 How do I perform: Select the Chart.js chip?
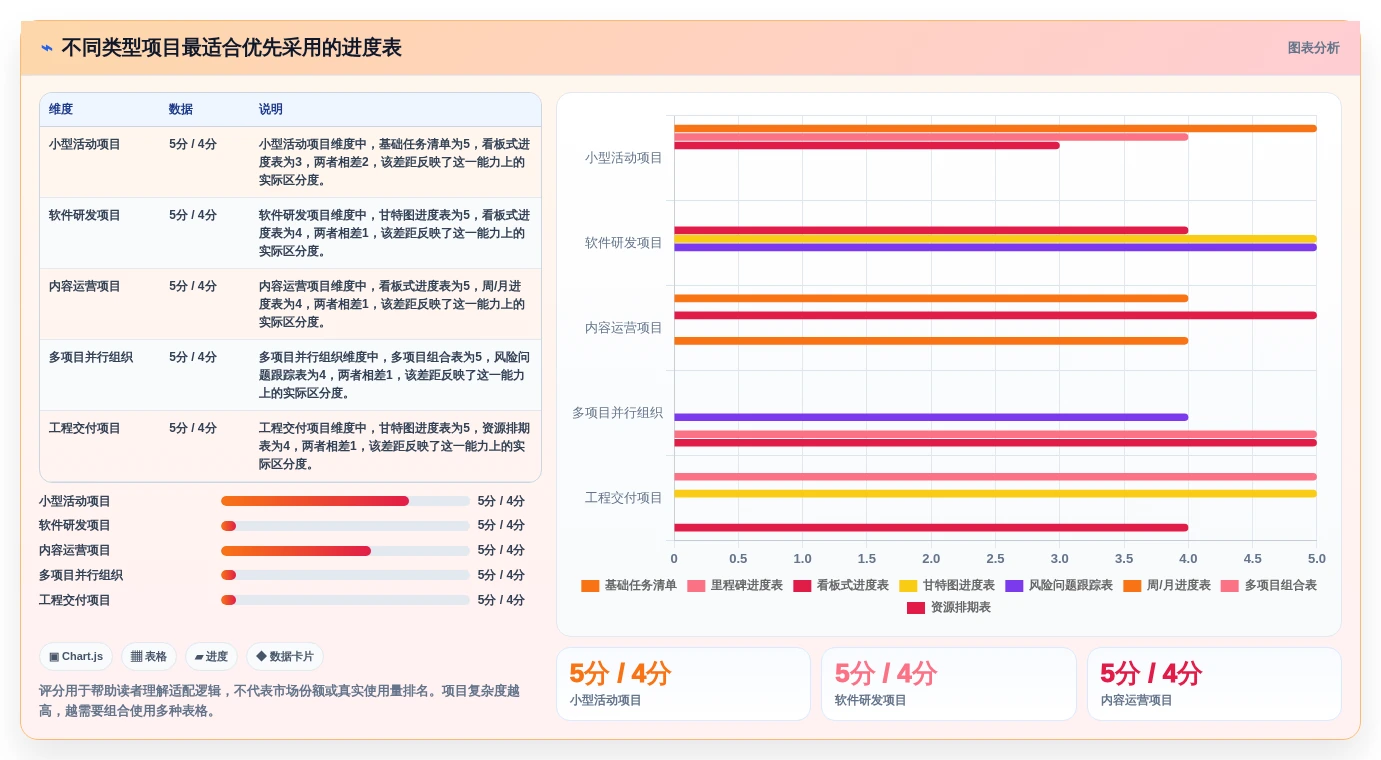[x=76, y=657]
